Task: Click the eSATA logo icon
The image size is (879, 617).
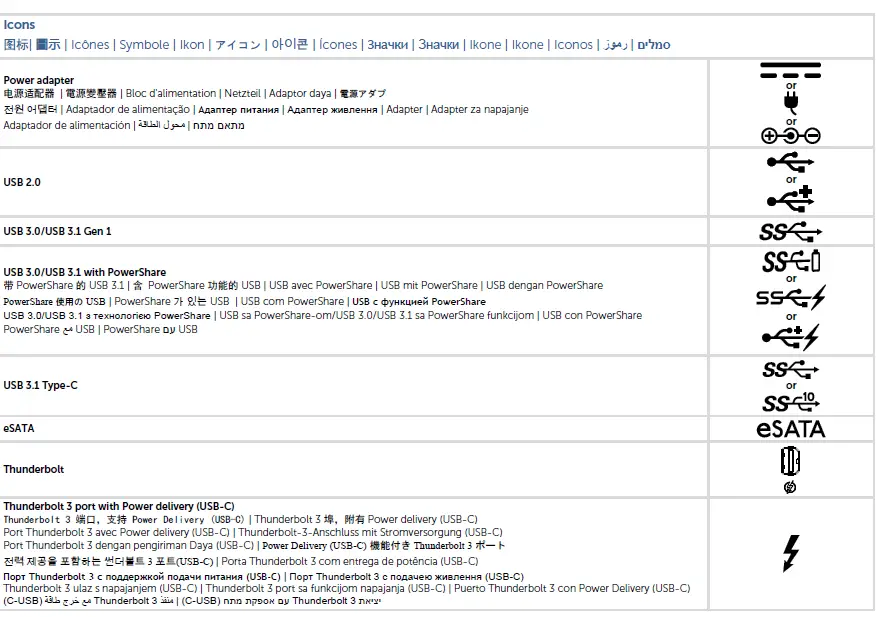Action: [790, 429]
